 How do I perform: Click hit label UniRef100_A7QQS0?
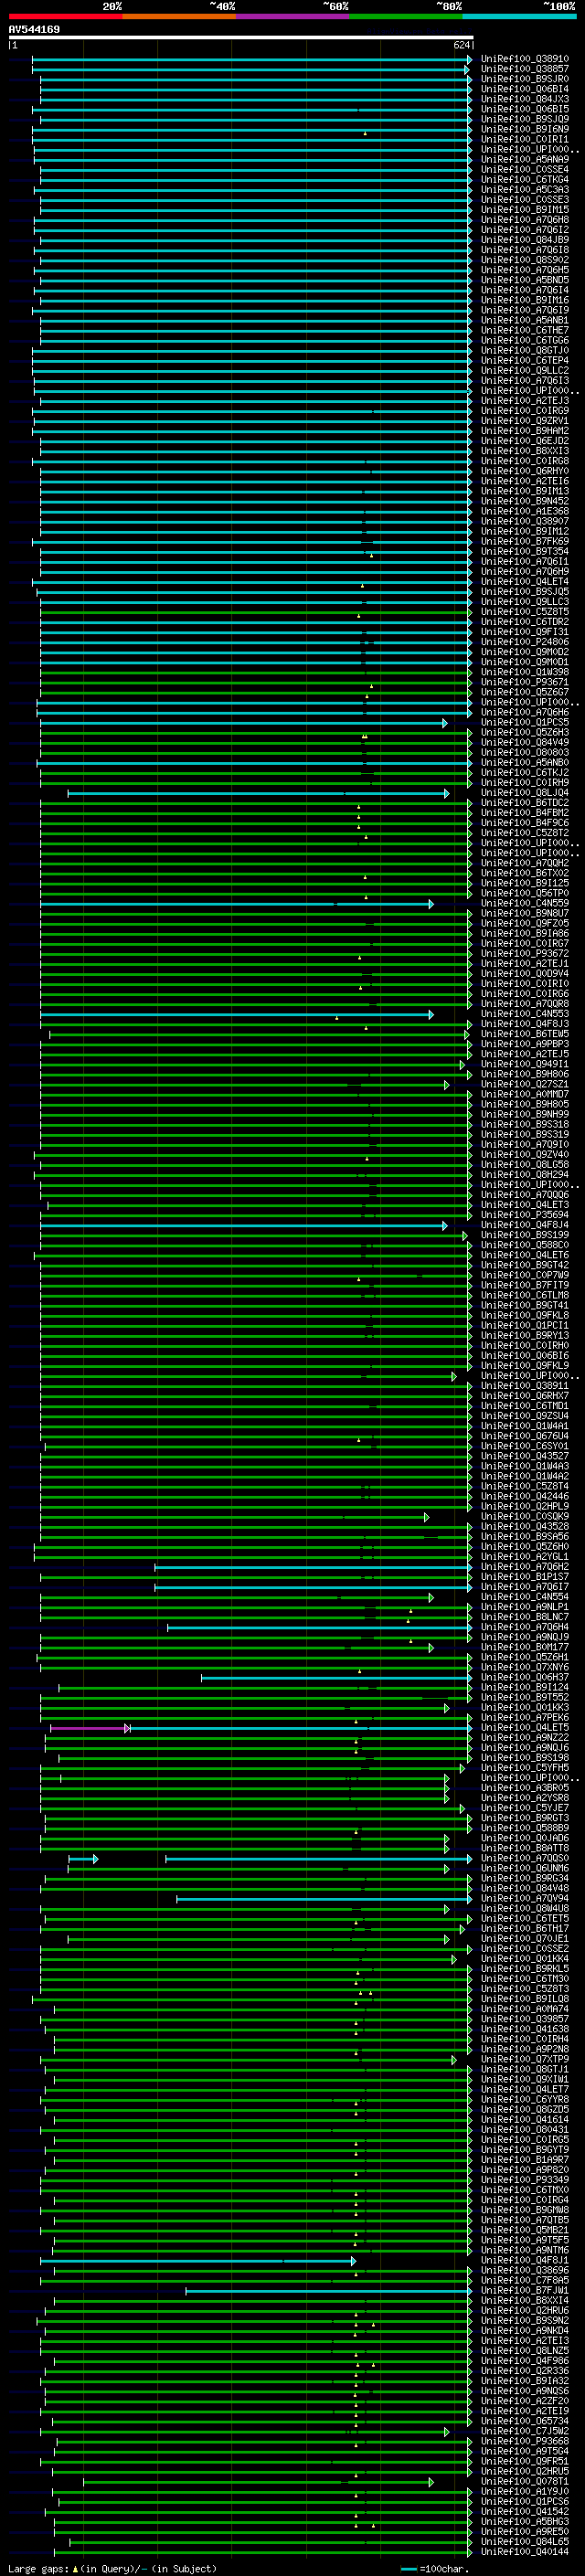pyautogui.click(x=524, y=1858)
